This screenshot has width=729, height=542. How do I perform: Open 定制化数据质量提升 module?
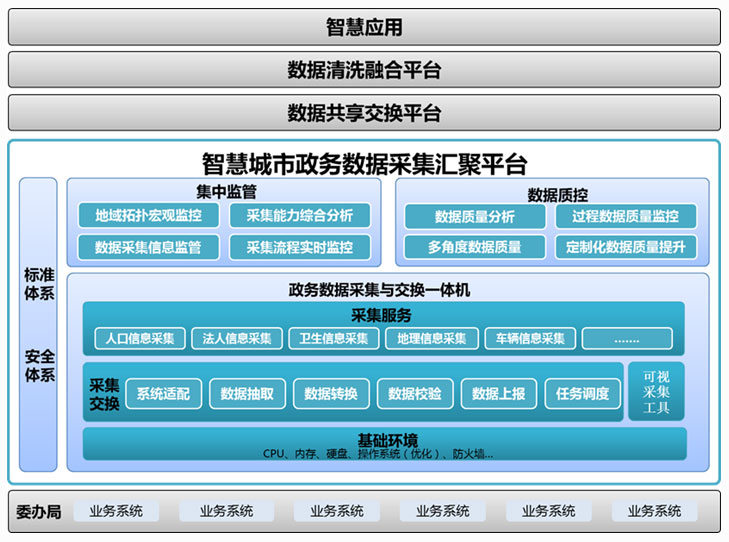(x=625, y=247)
